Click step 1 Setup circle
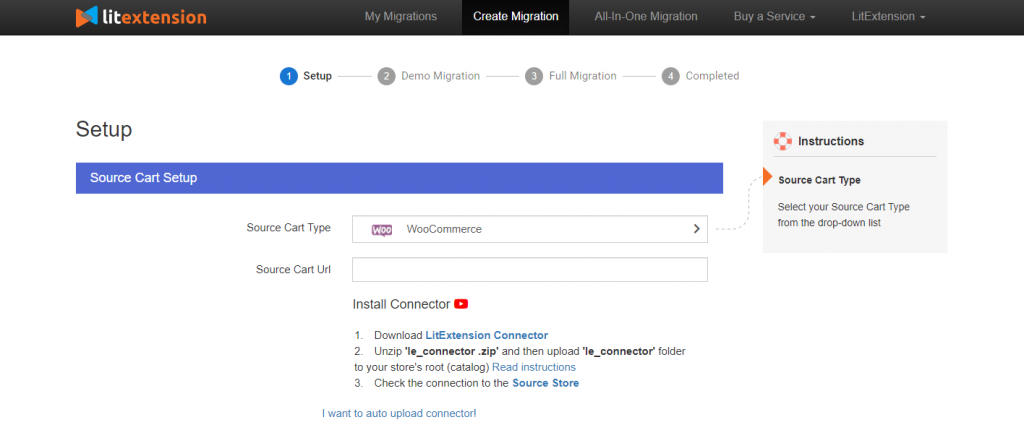This screenshot has height=438, width=1024. [x=289, y=76]
